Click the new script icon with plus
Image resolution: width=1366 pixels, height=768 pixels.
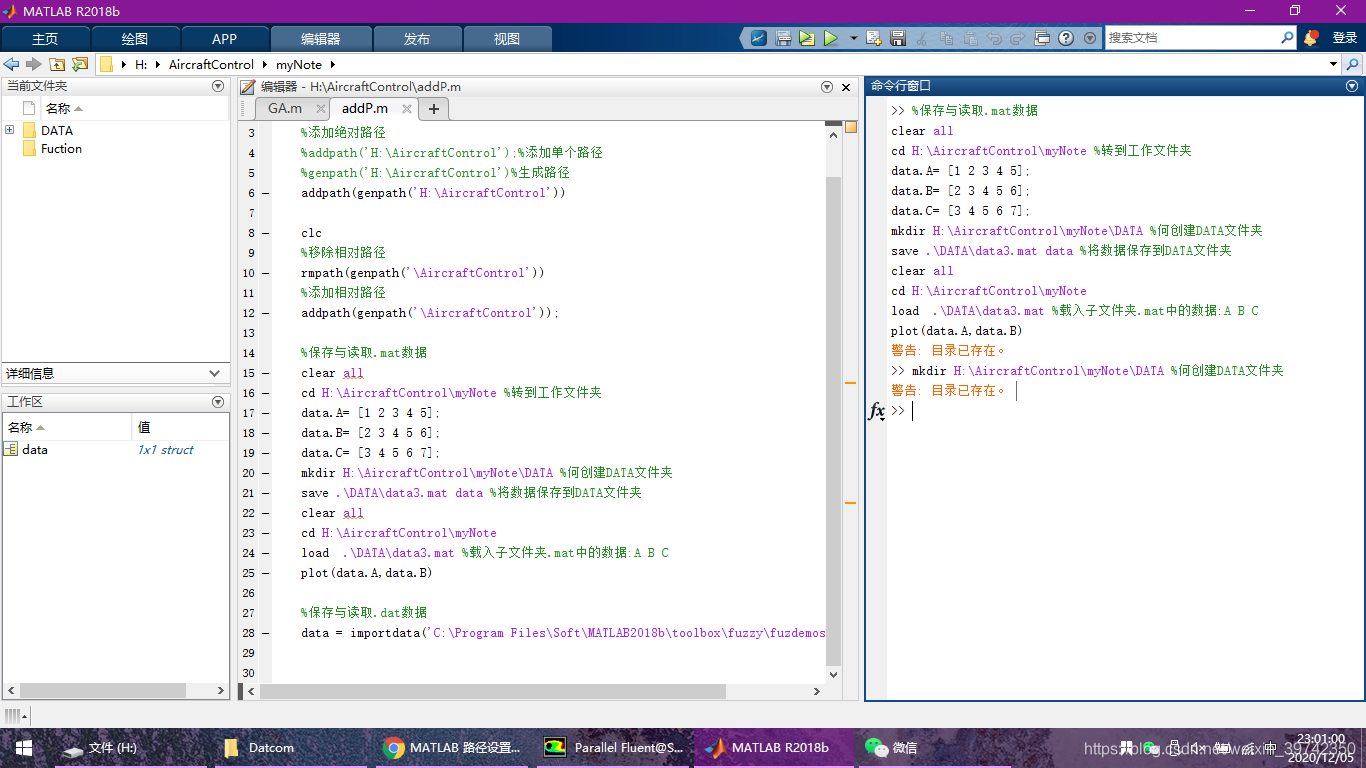(x=874, y=38)
